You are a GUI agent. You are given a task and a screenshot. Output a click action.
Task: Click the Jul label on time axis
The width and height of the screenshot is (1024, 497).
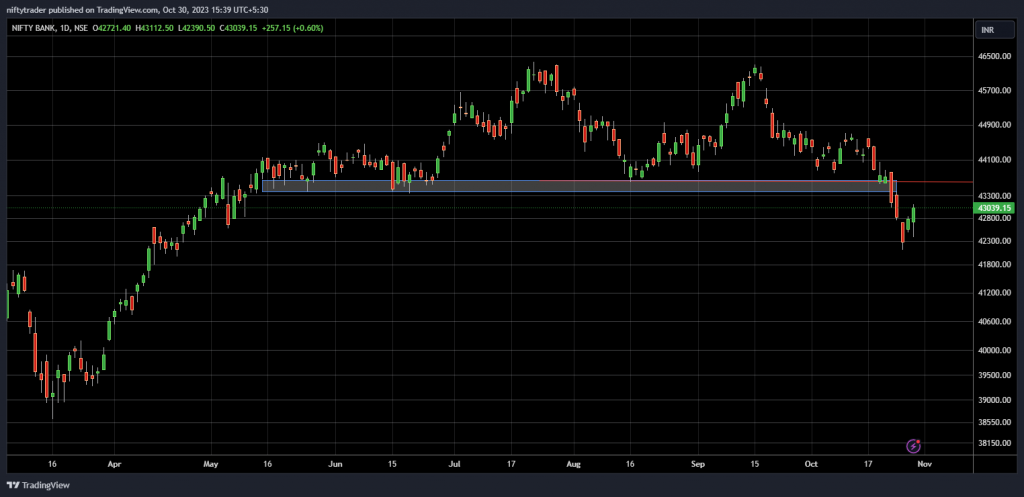(x=454, y=464)
